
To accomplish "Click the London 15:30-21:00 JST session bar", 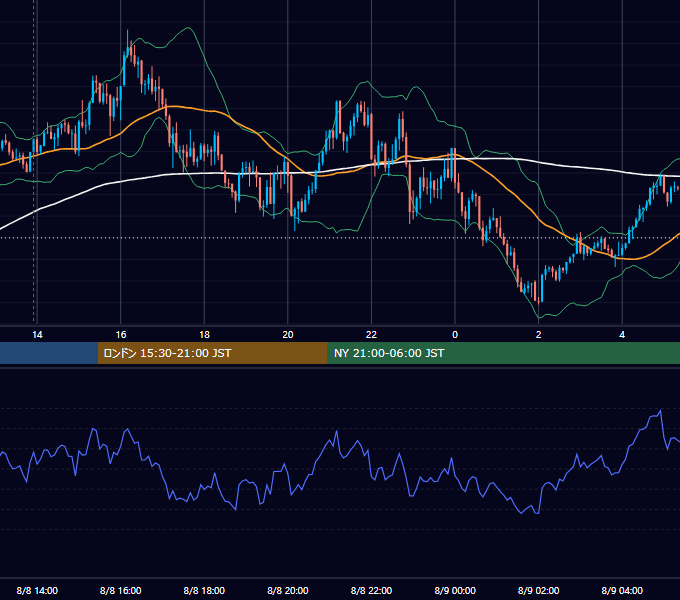I will tap(212, 353).
